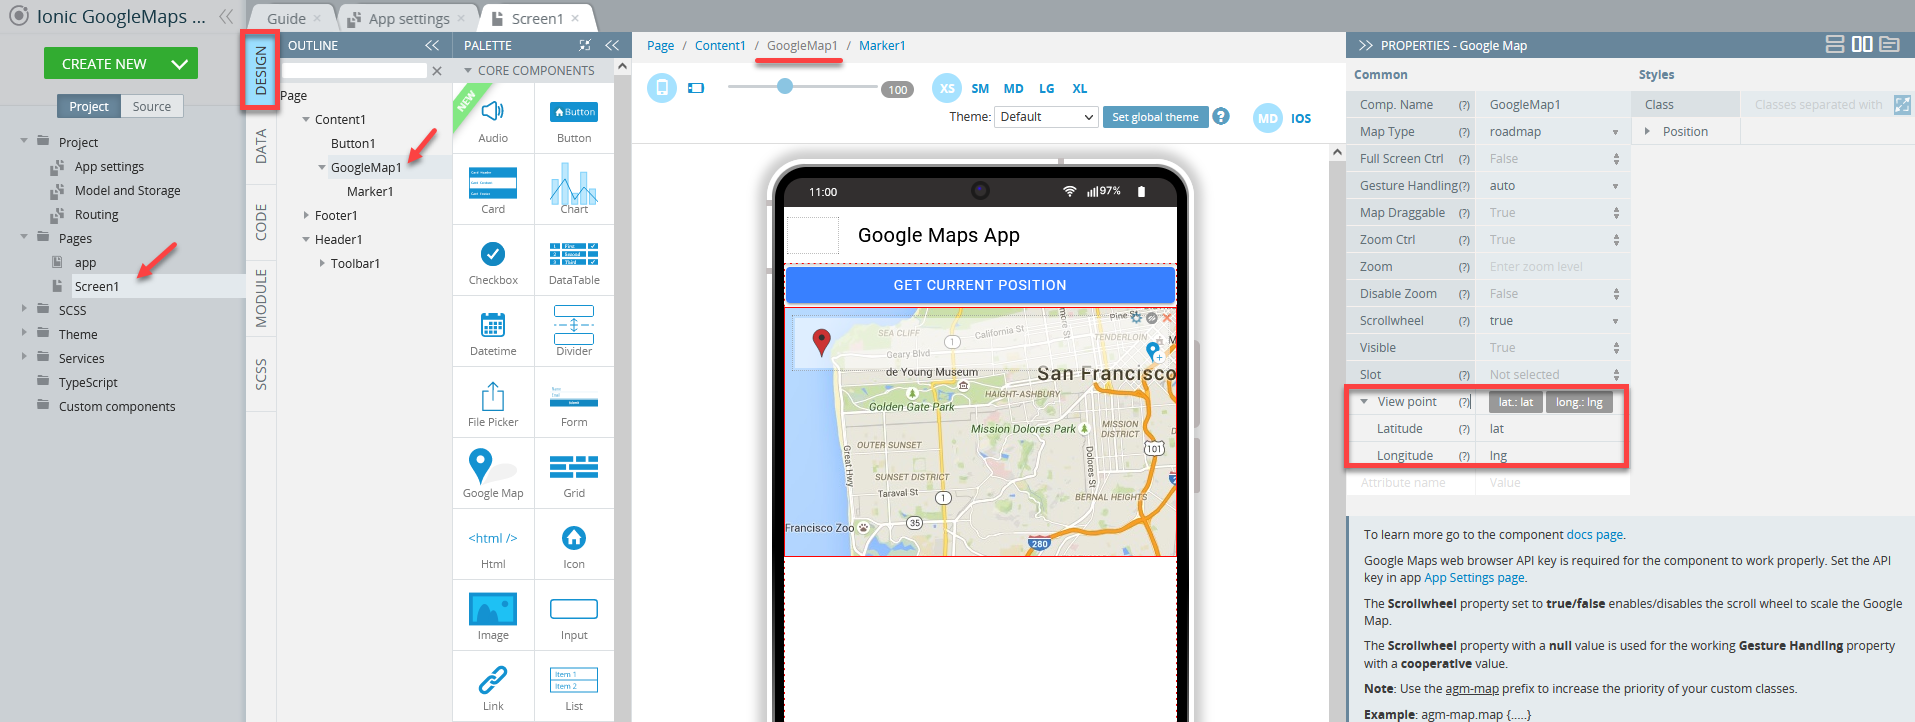Click the Content1 breadcrumb link
This screenshot has height=722, width=1915.
pos(720,45)
